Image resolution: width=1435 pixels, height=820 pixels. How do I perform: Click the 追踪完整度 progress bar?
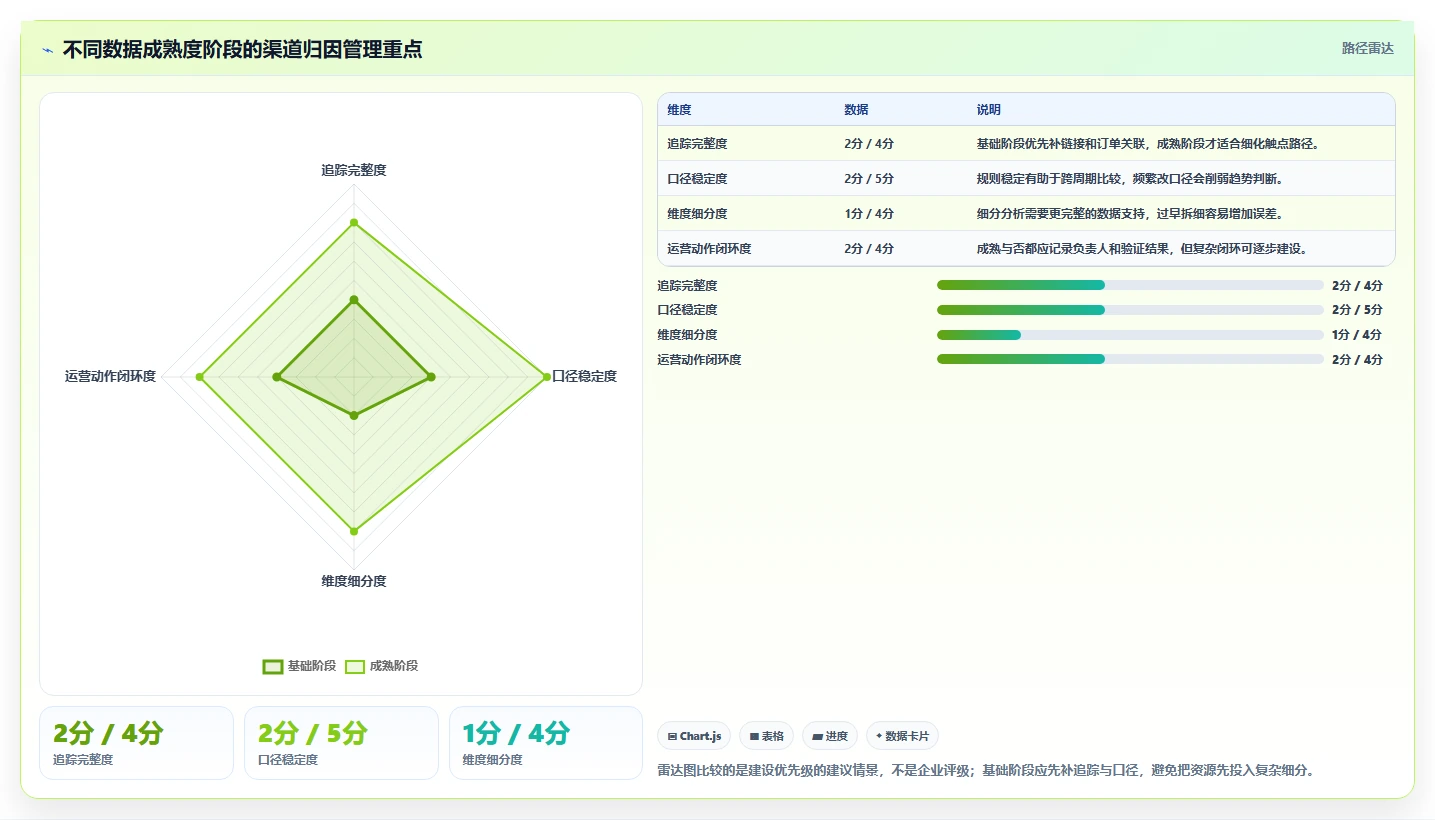(x=1130, y=285)
